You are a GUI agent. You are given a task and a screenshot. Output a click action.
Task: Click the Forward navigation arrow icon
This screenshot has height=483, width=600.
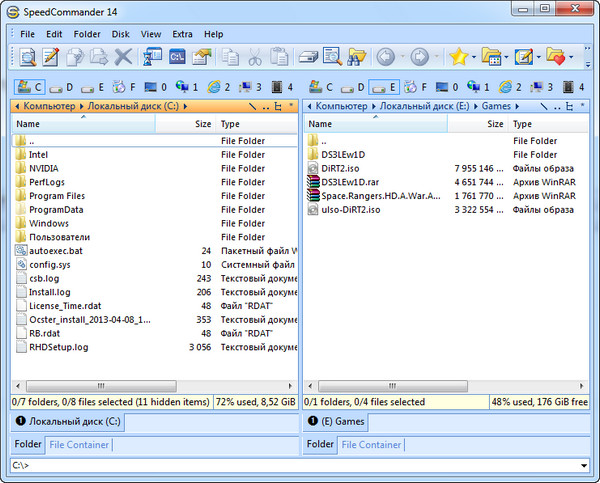tap(420, 57)
